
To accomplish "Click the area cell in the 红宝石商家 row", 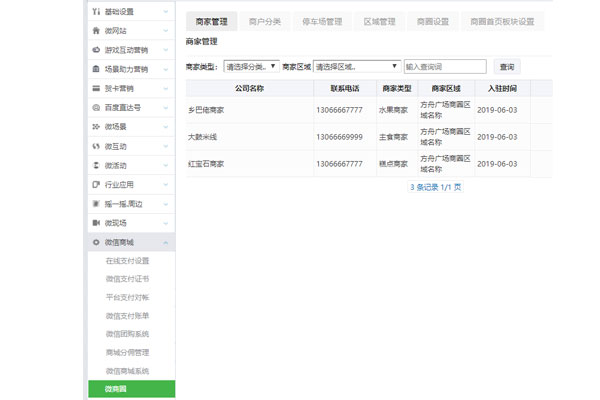I will [445, 164].
